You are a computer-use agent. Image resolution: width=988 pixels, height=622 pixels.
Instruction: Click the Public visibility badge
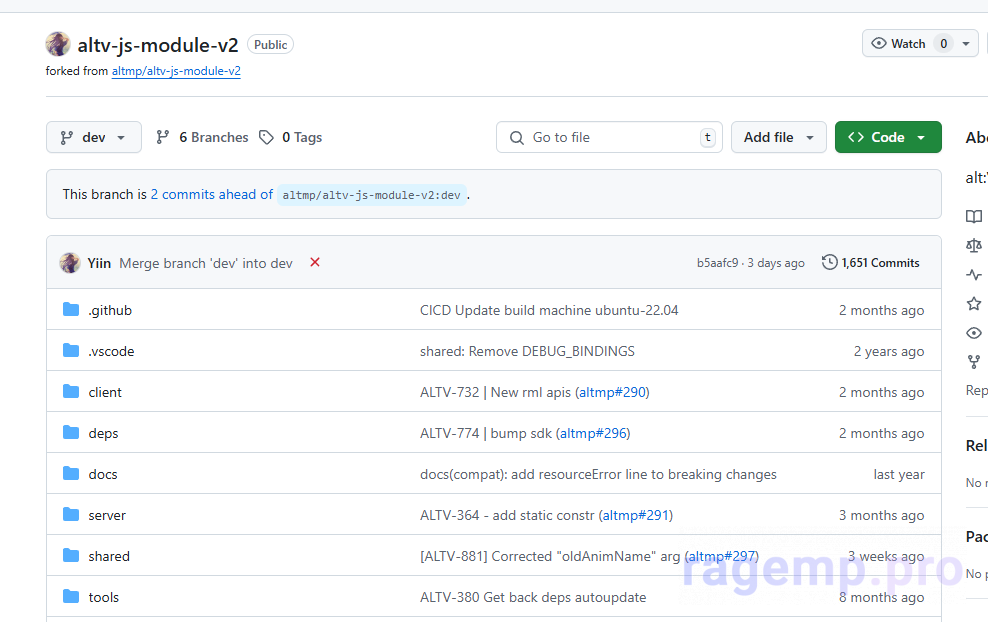270,45
